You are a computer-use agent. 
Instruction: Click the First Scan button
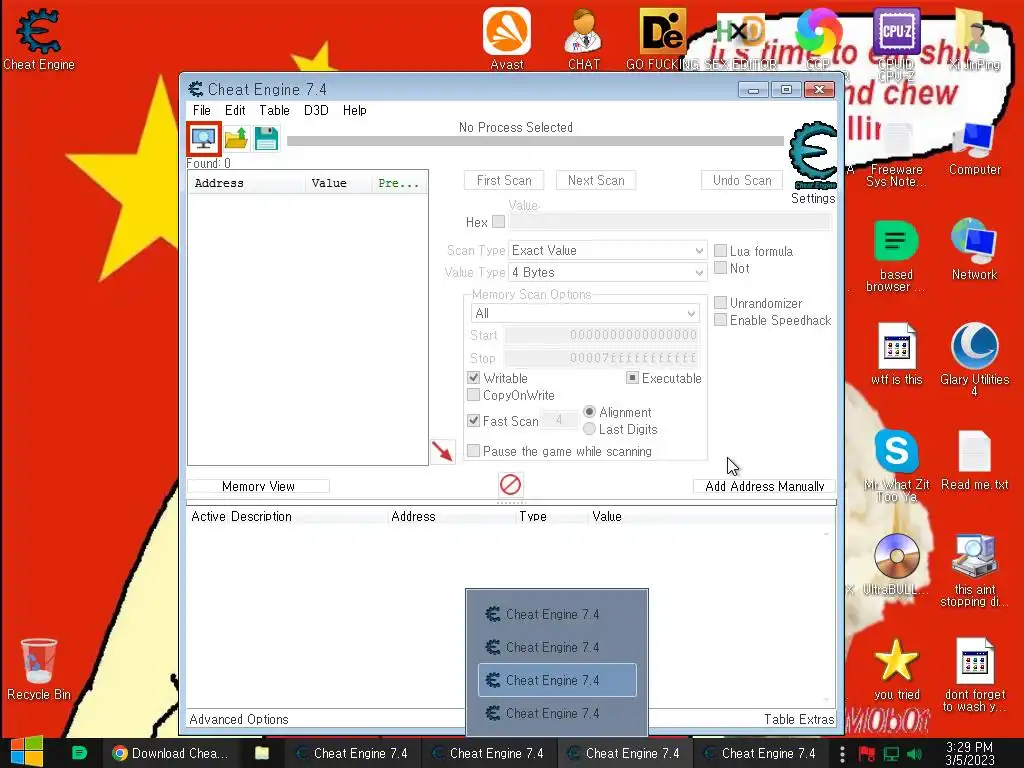tap(504, 180)
